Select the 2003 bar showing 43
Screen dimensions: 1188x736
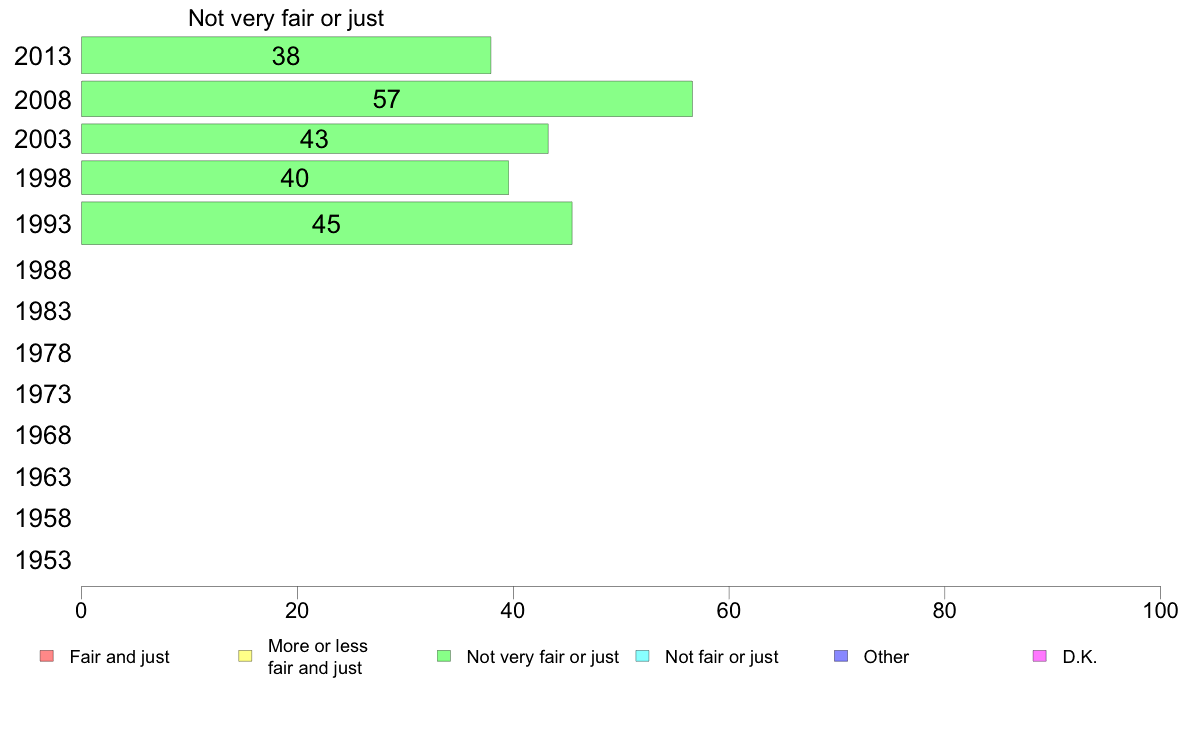click(314, 139)
